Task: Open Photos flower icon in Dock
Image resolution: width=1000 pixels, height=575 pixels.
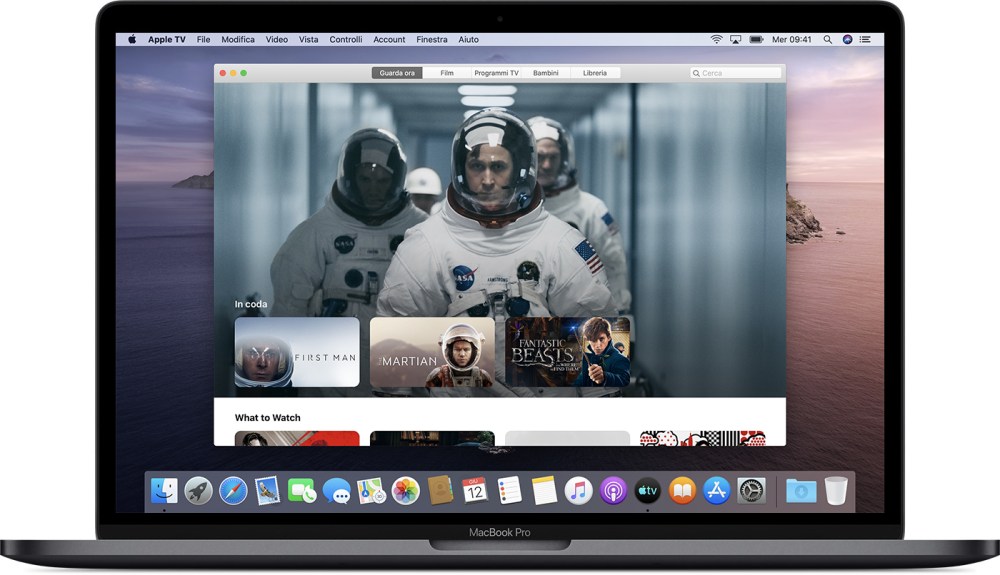Action: click(405, 491)
